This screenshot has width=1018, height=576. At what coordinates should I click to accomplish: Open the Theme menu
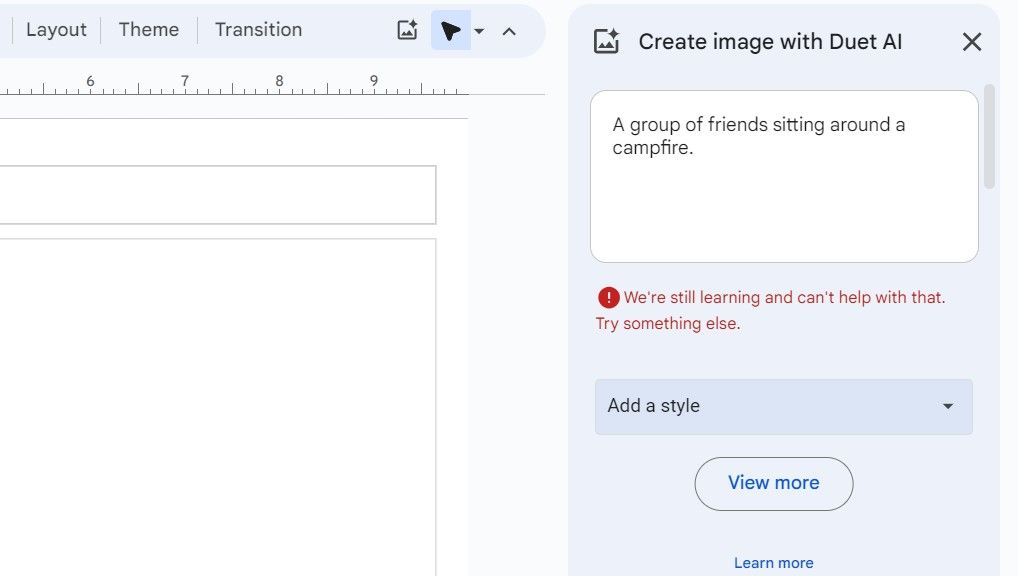(x=148, y=30)
